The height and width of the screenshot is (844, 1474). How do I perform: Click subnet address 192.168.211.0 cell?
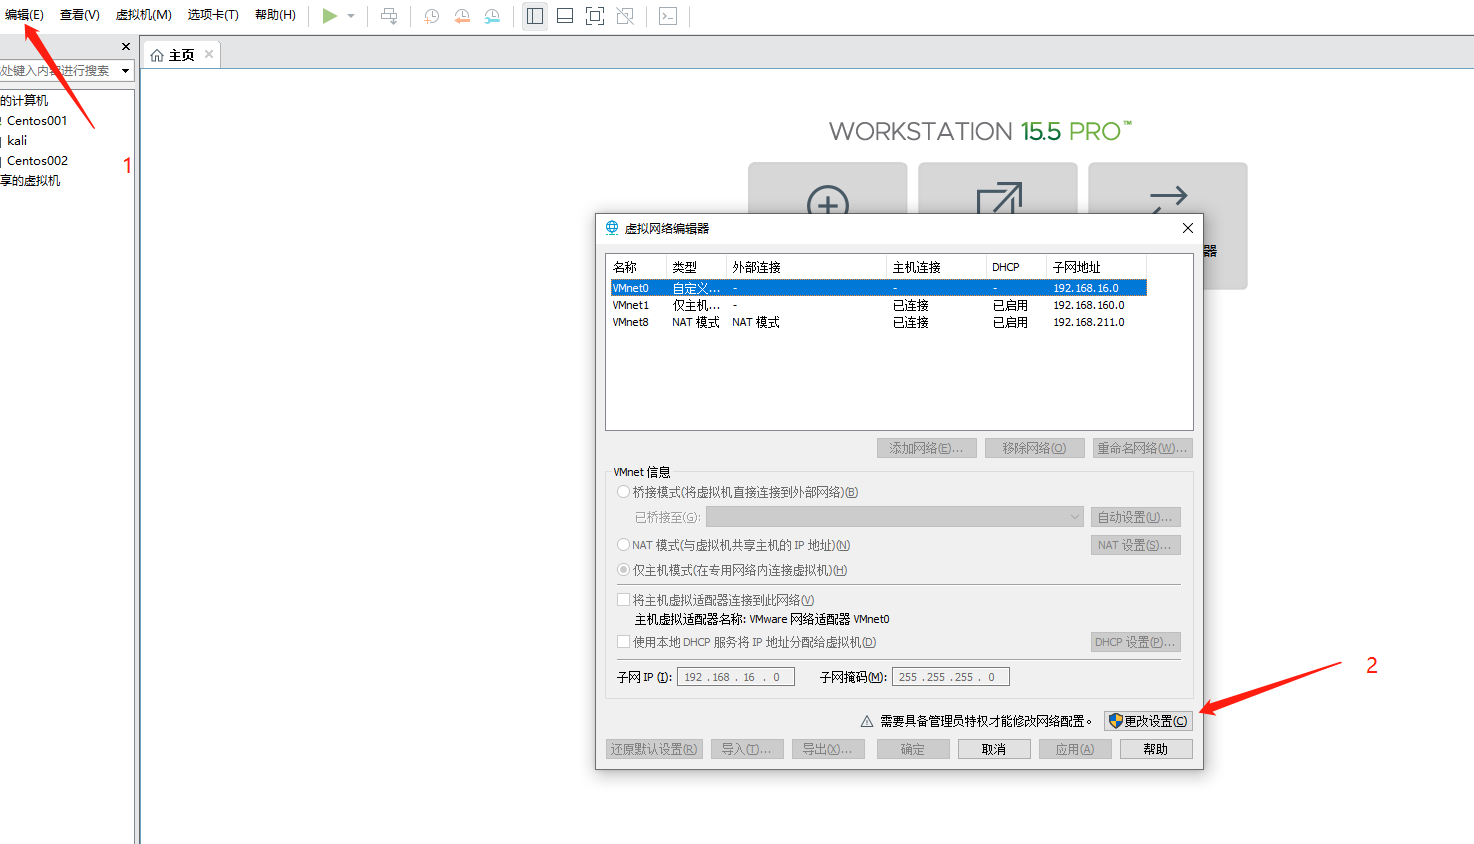coord(1088,322)
